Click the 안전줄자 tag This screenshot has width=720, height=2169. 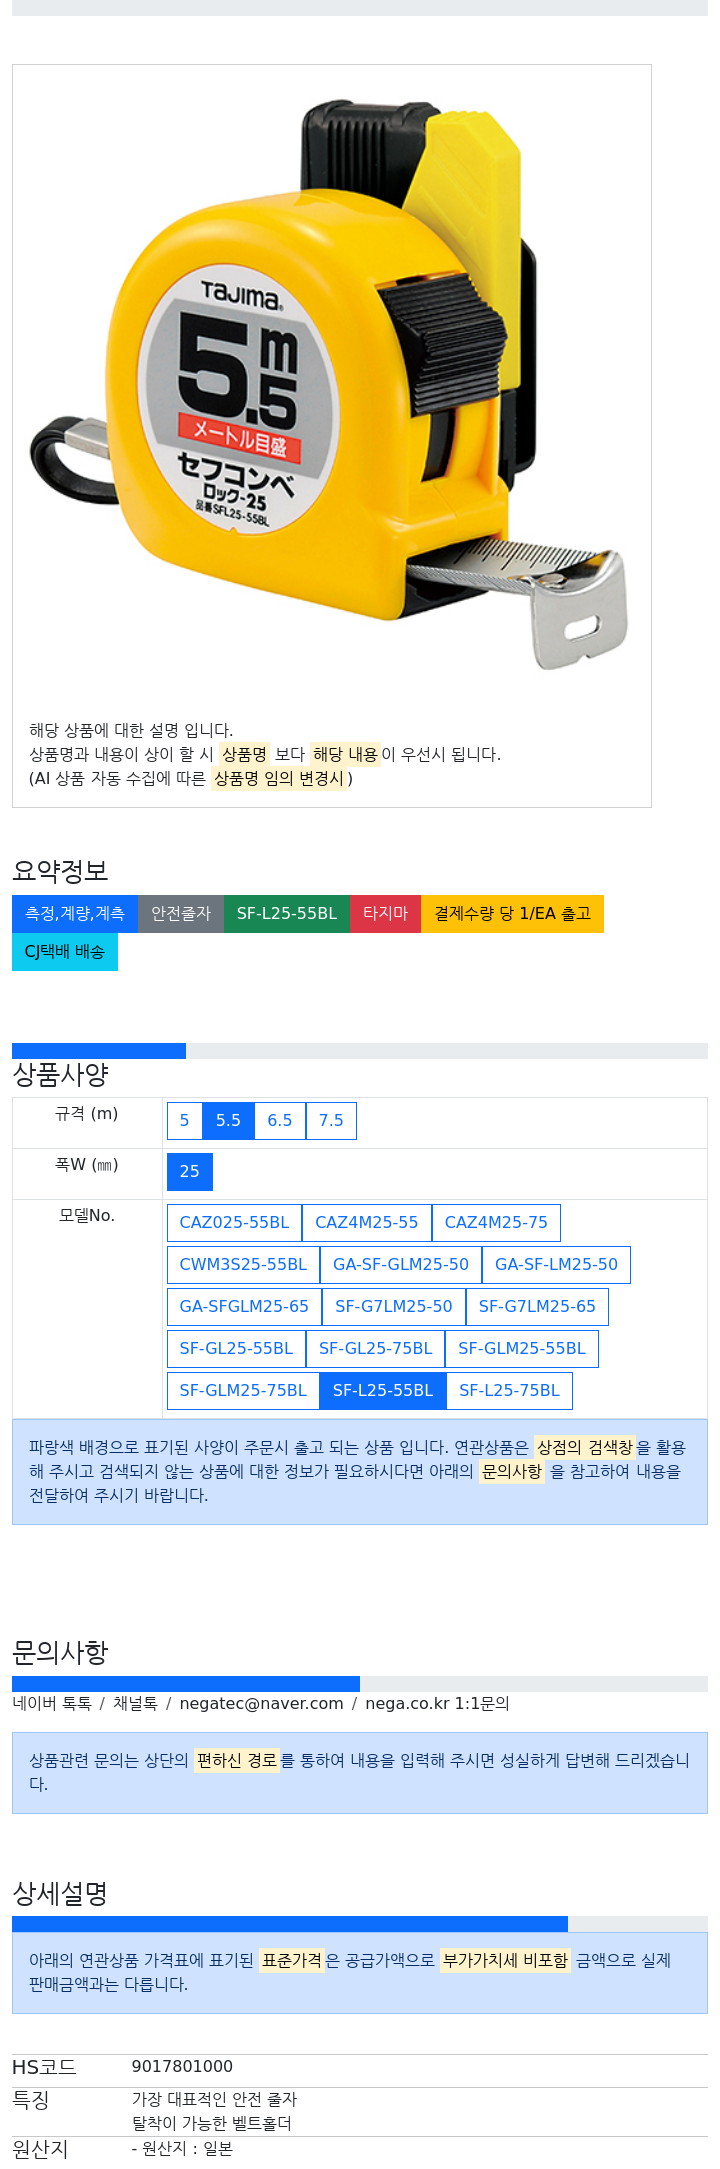(181, 914)
